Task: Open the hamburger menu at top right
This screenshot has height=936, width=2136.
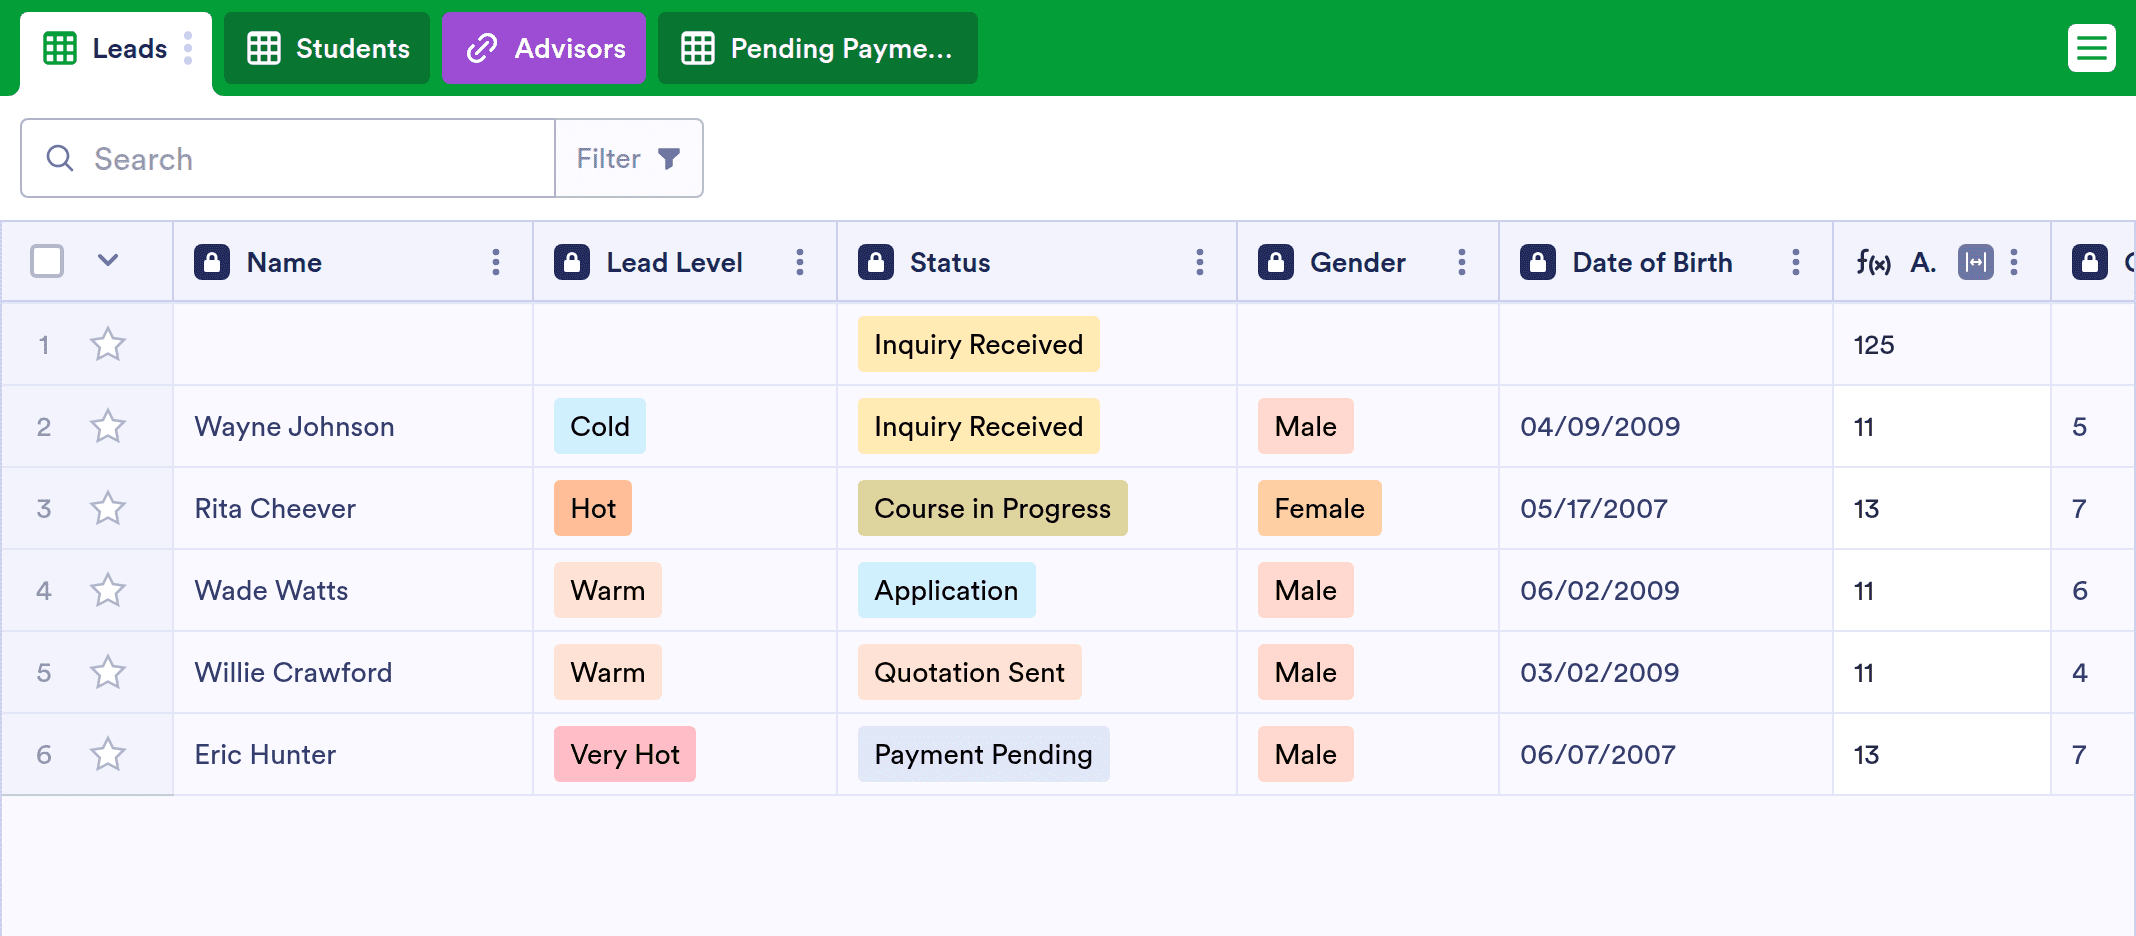Action: pyautogui.click(x=2091, y=48)
